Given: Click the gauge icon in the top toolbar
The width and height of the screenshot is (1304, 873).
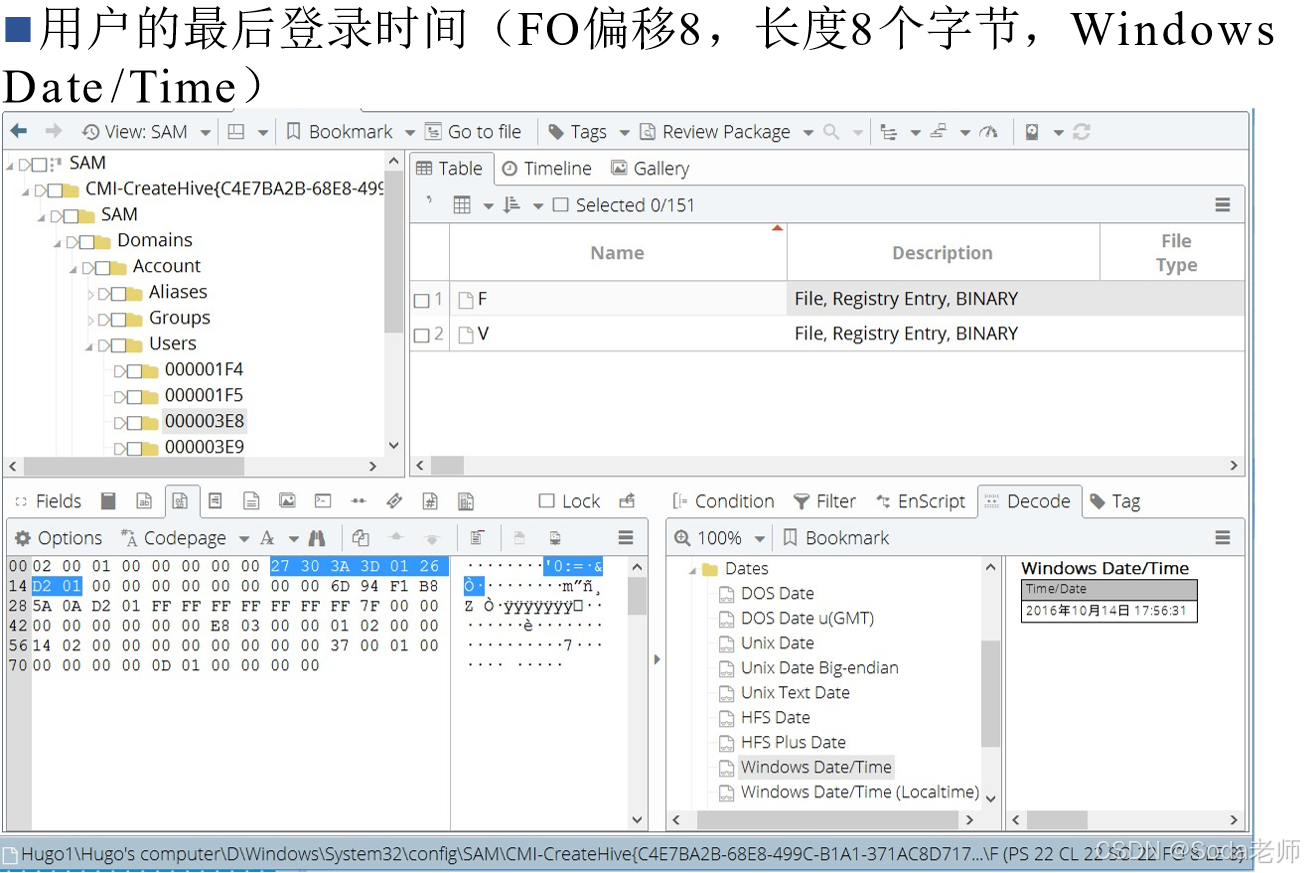Looking at the screenshot, I should [x=989, y=132].
